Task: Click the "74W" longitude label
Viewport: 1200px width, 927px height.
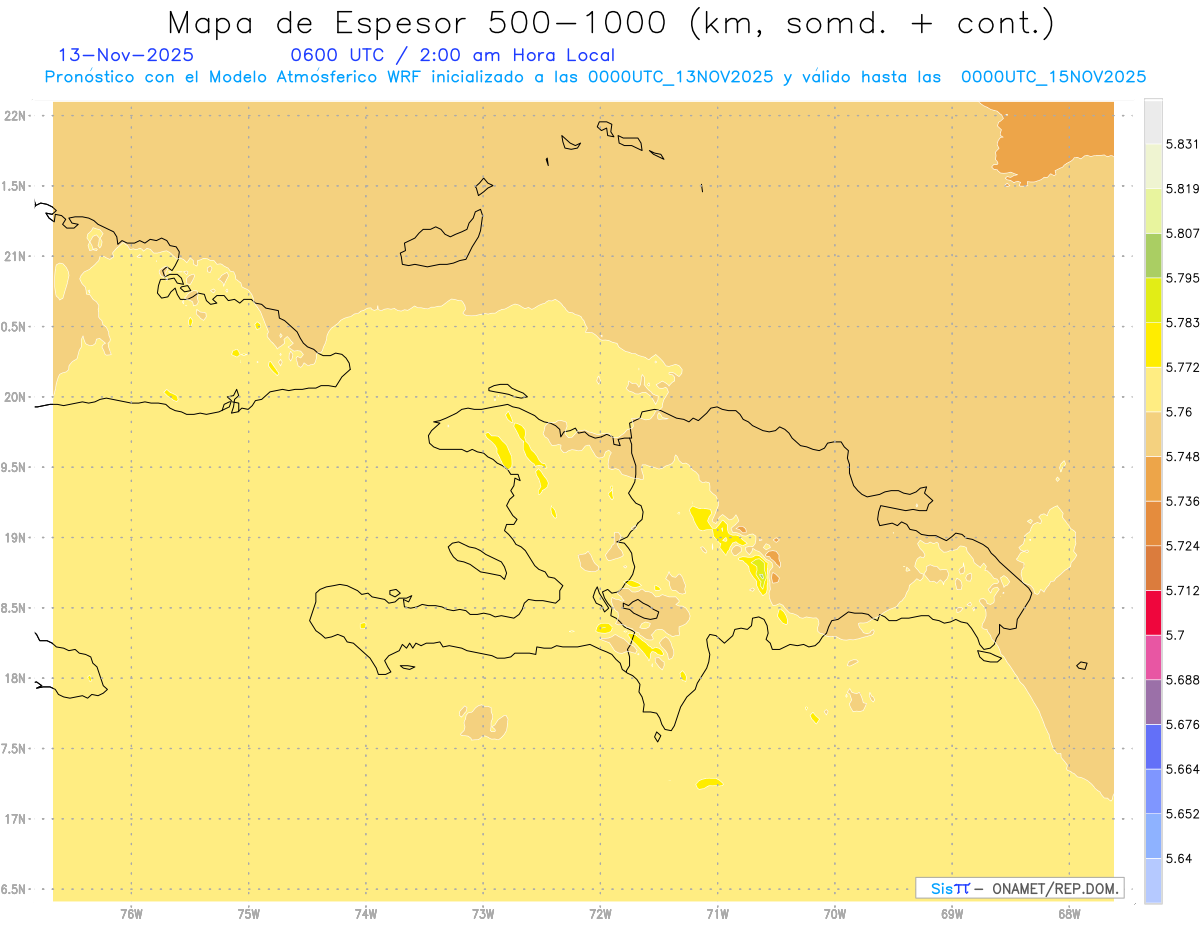Action: coord(365,914)
